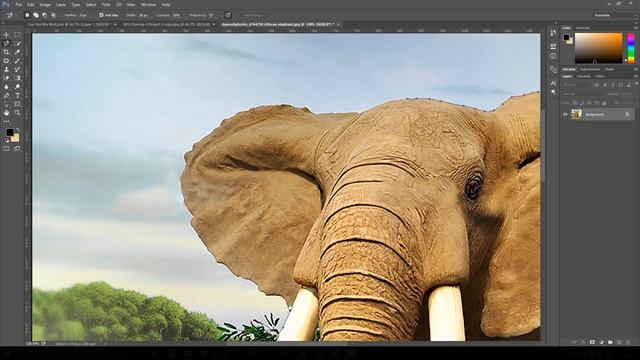
Task: Hide the Background layer eye icon
Action: tap(565, 115)
